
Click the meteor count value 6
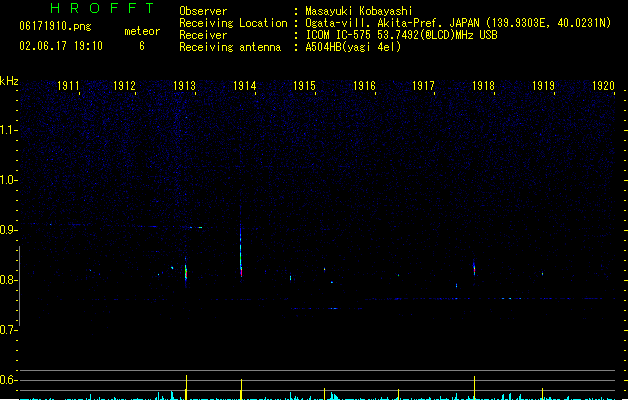point(142,46)
